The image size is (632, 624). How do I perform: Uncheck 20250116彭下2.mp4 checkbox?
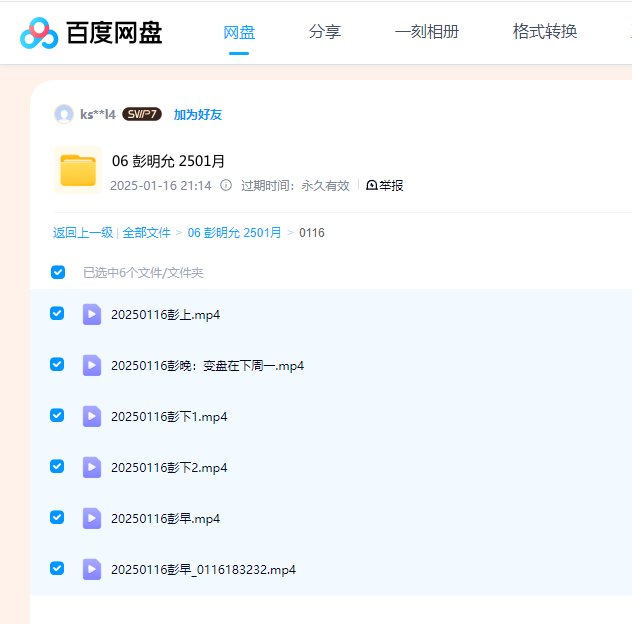tap(57, 466)
